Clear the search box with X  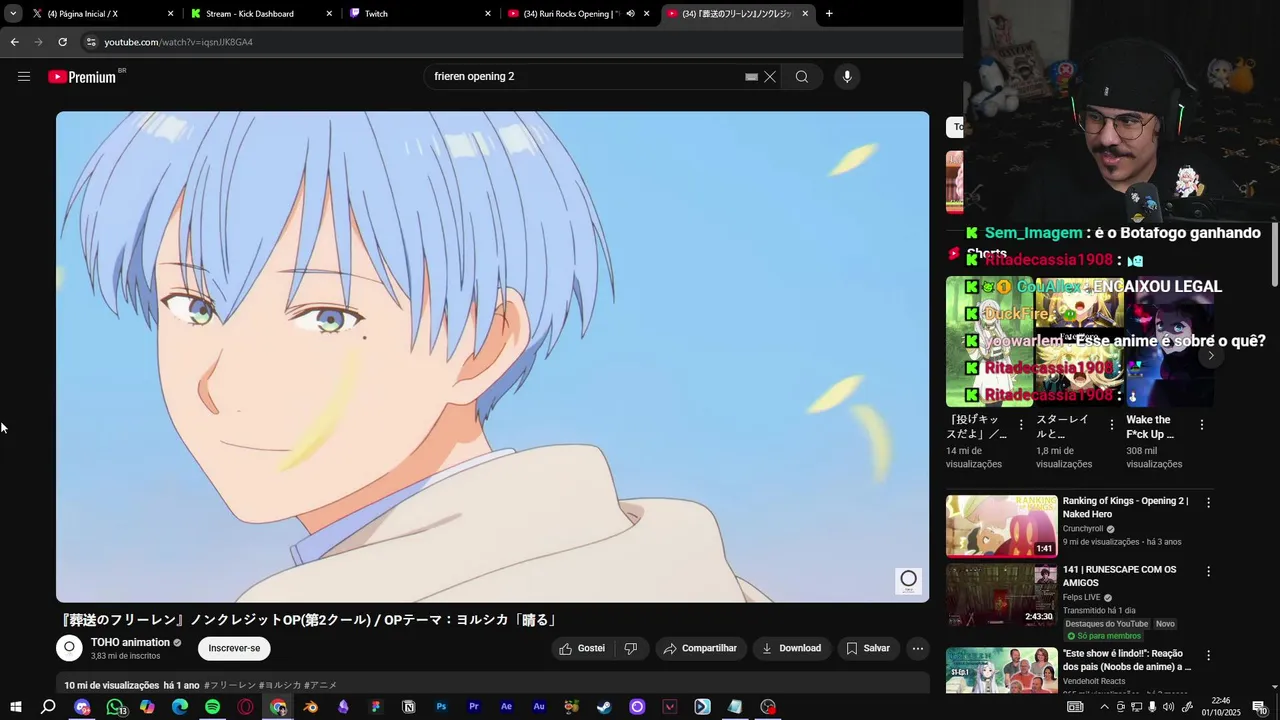click(770, 77)
